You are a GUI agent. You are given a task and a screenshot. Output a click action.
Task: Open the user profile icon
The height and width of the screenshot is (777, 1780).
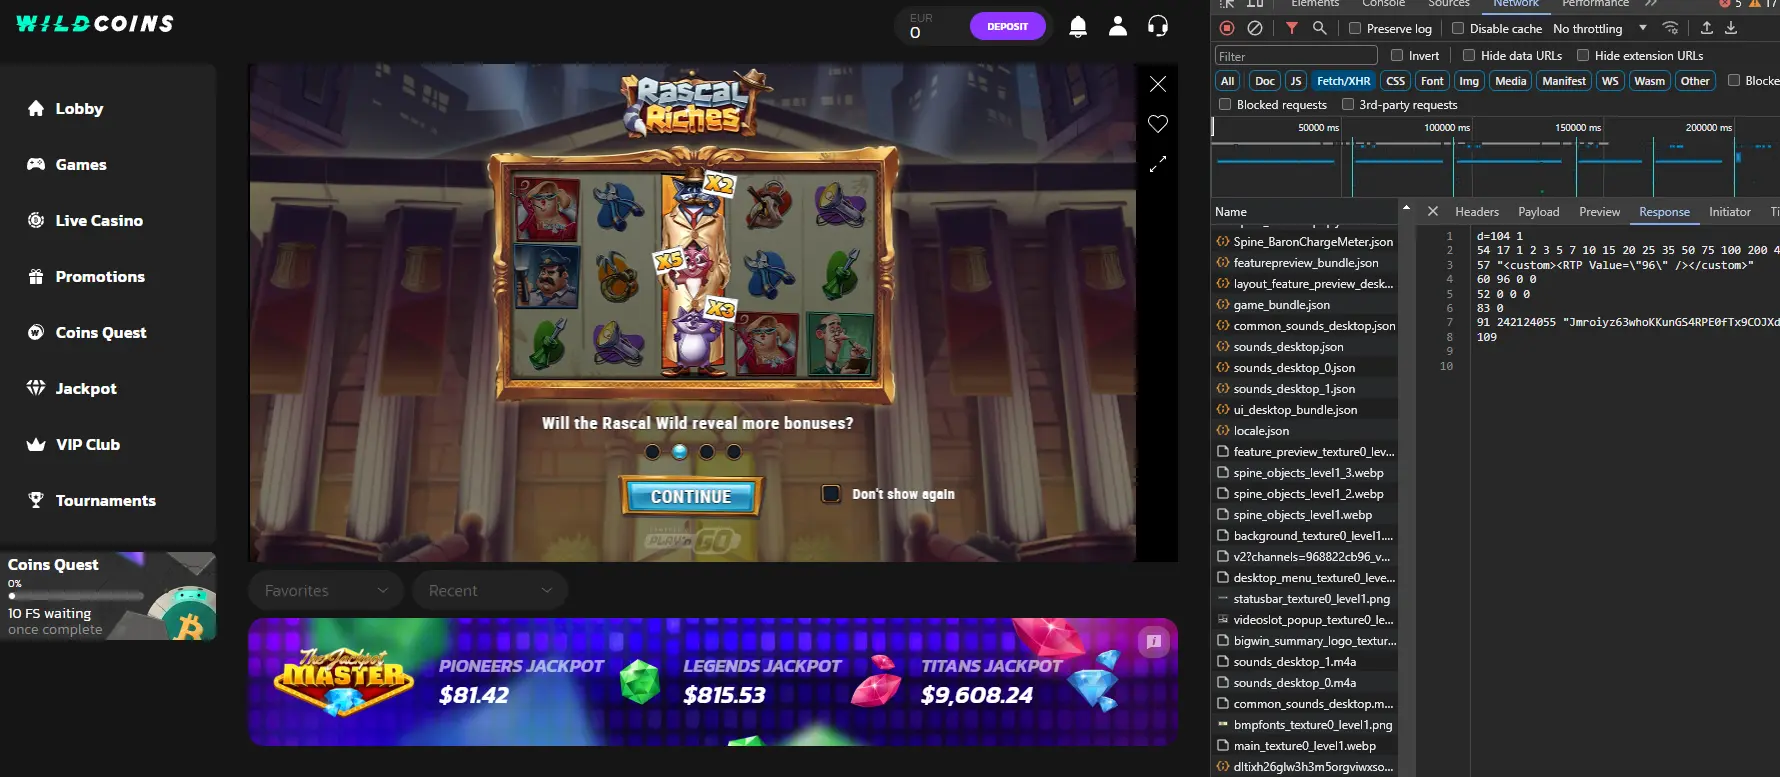(x=1118, y=27)
